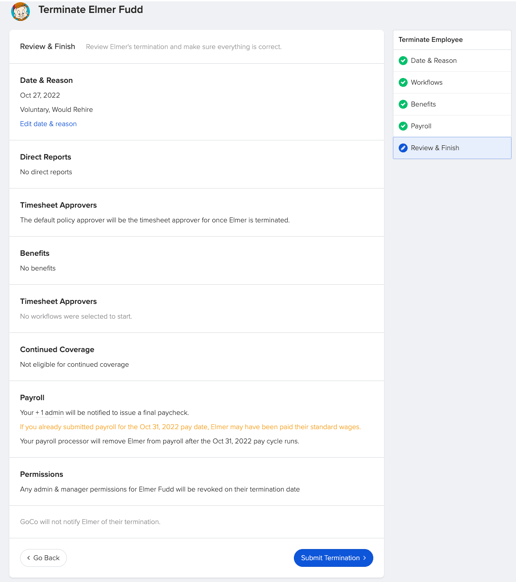Click the Terminate Employee panel header
Viewport: 516px width, 582px height.
pos(431,40)
